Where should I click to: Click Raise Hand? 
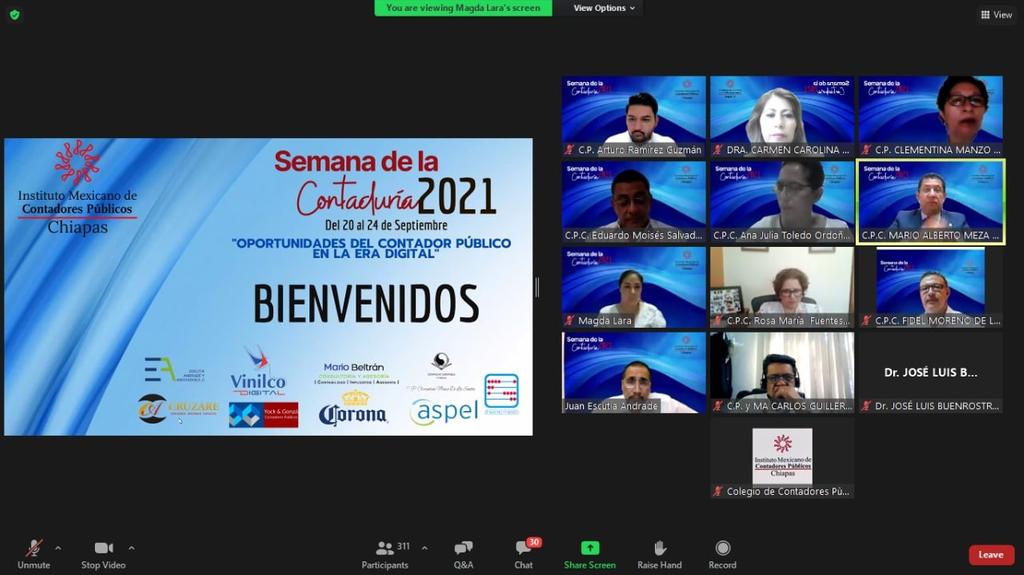660,555
